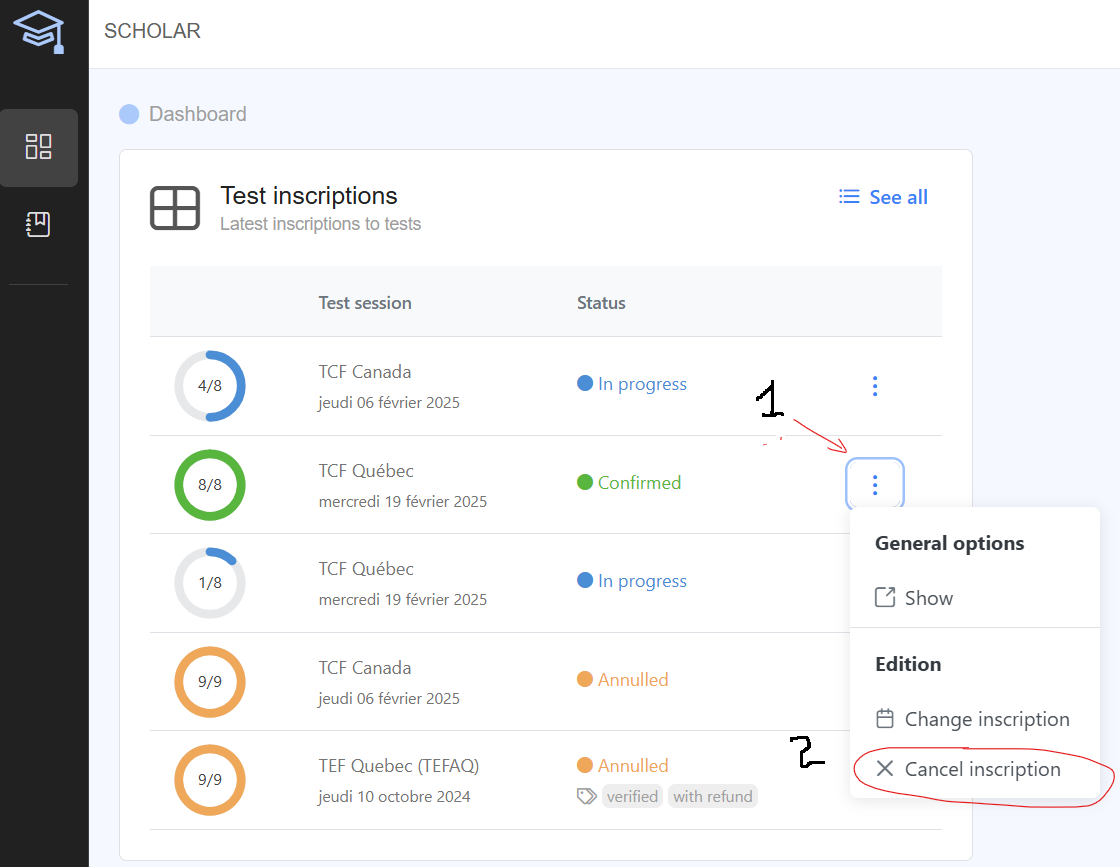
Task: Click the green 8/8 progress ring
Action: pos(210,485)
